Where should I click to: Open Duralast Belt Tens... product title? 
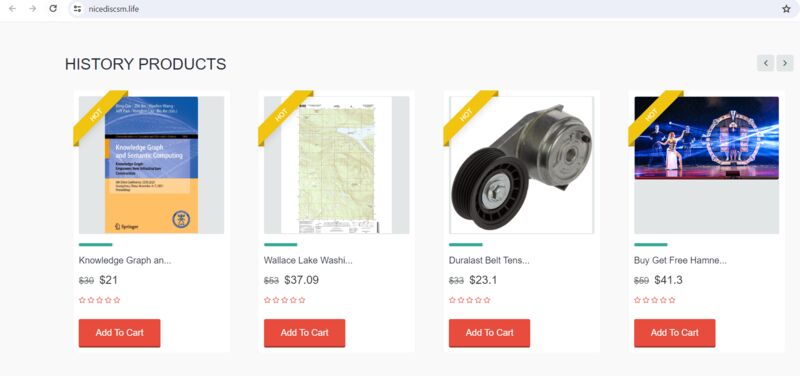pyautogui.click(x=489, y=260)
